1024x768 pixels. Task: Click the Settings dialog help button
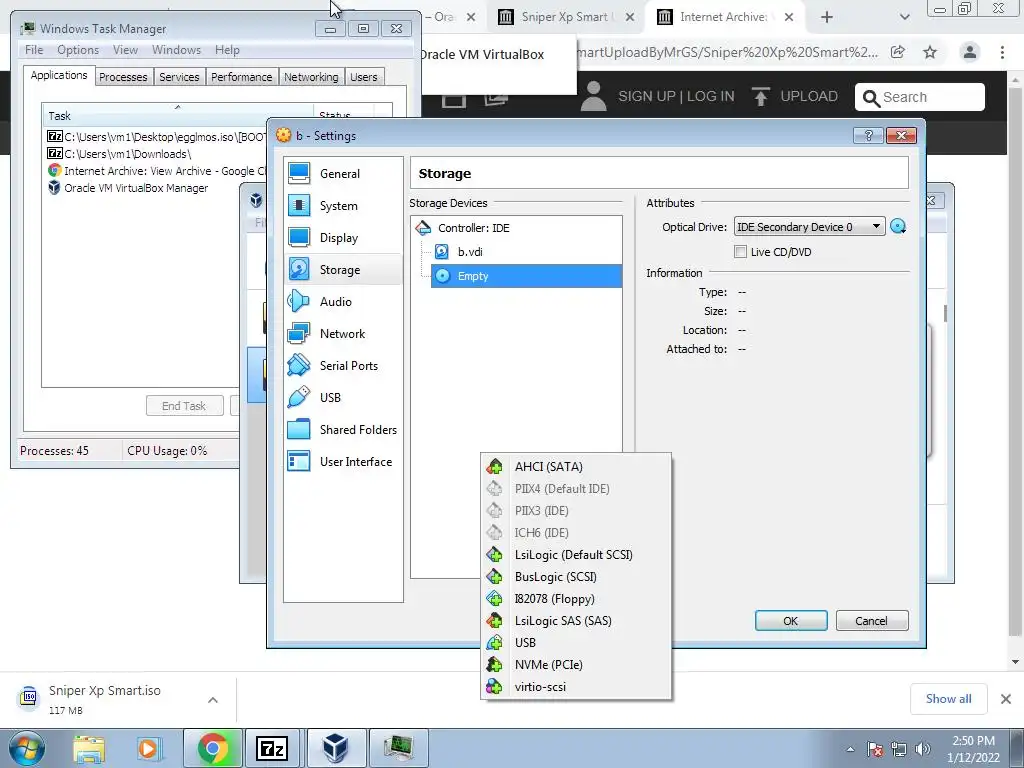pyautogui.click(x=869, y=135)
